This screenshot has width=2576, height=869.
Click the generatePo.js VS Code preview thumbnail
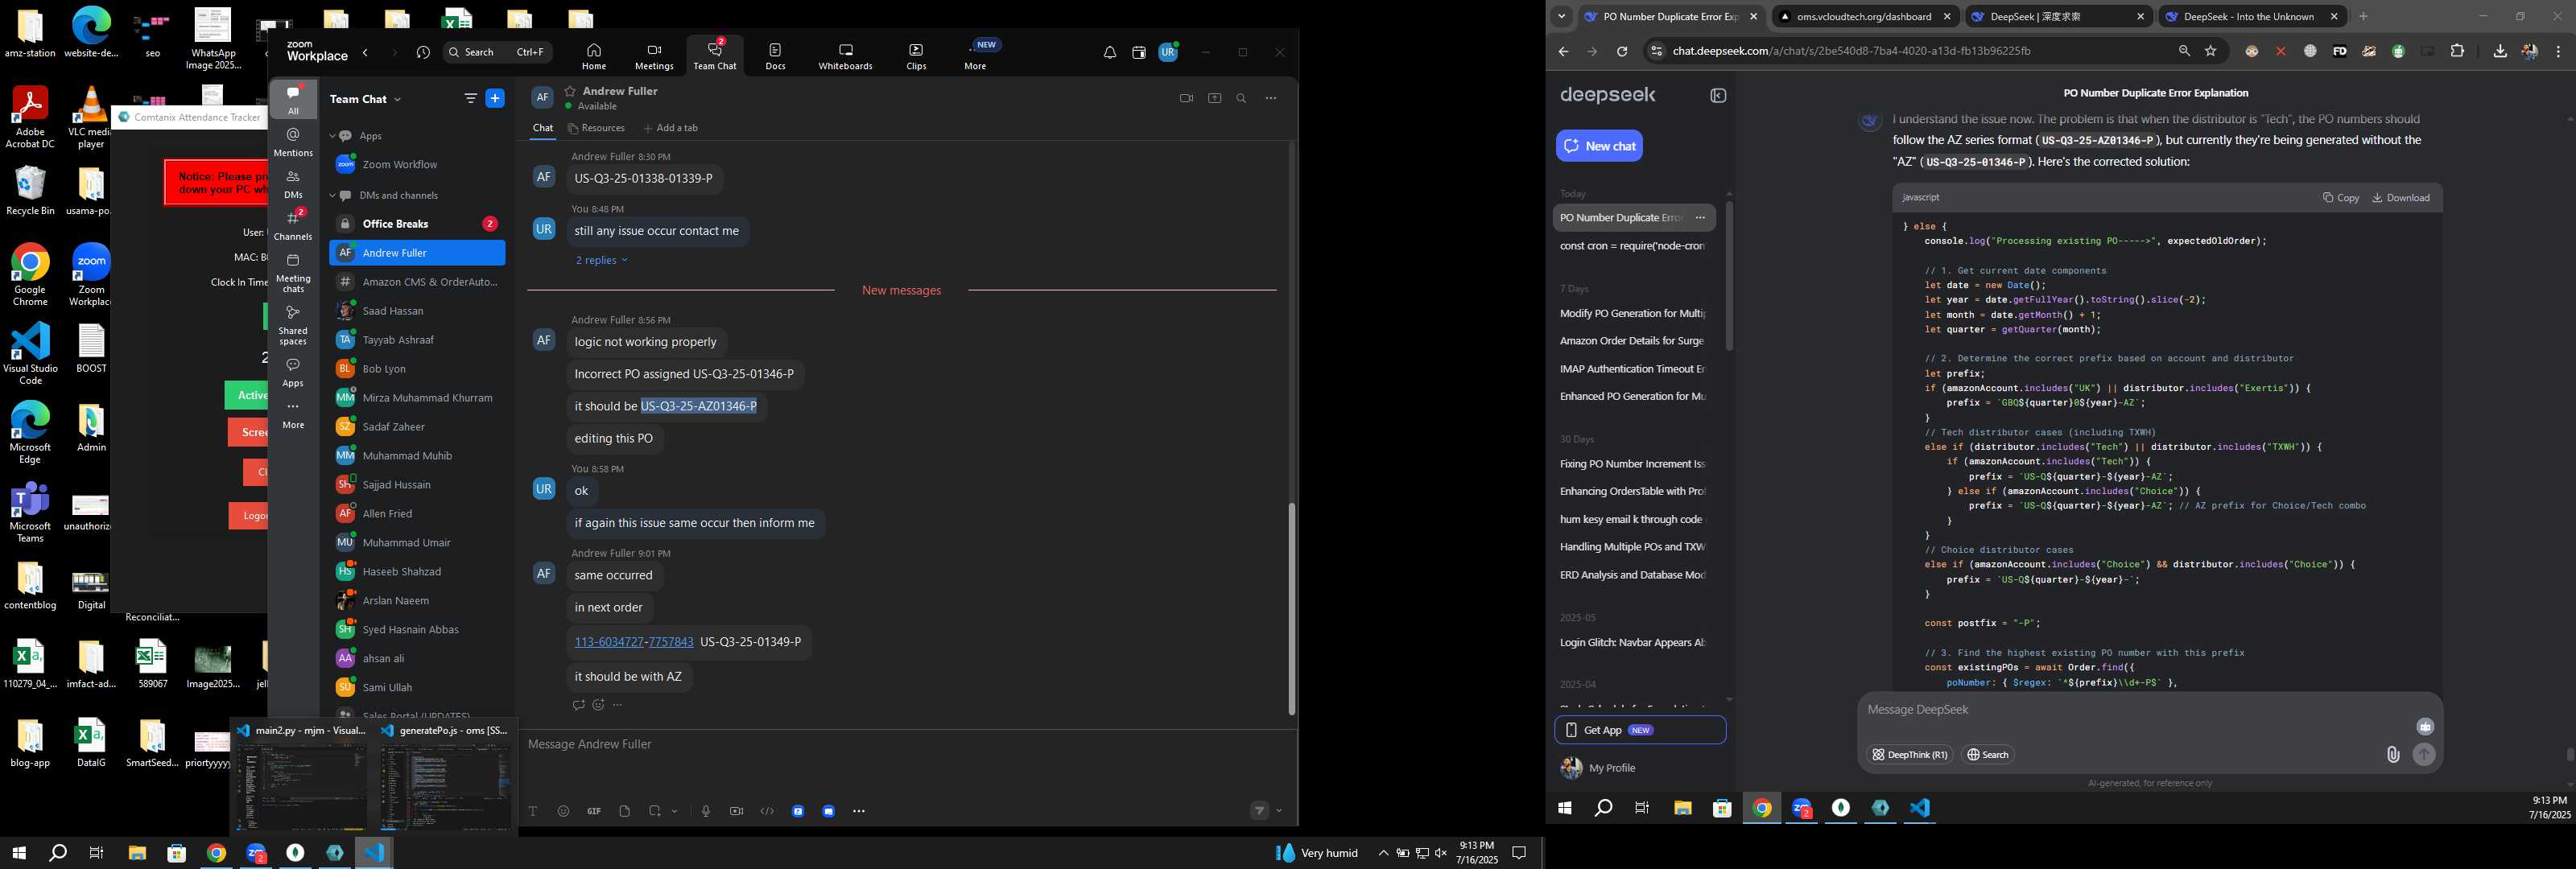(x=445, y=787)
